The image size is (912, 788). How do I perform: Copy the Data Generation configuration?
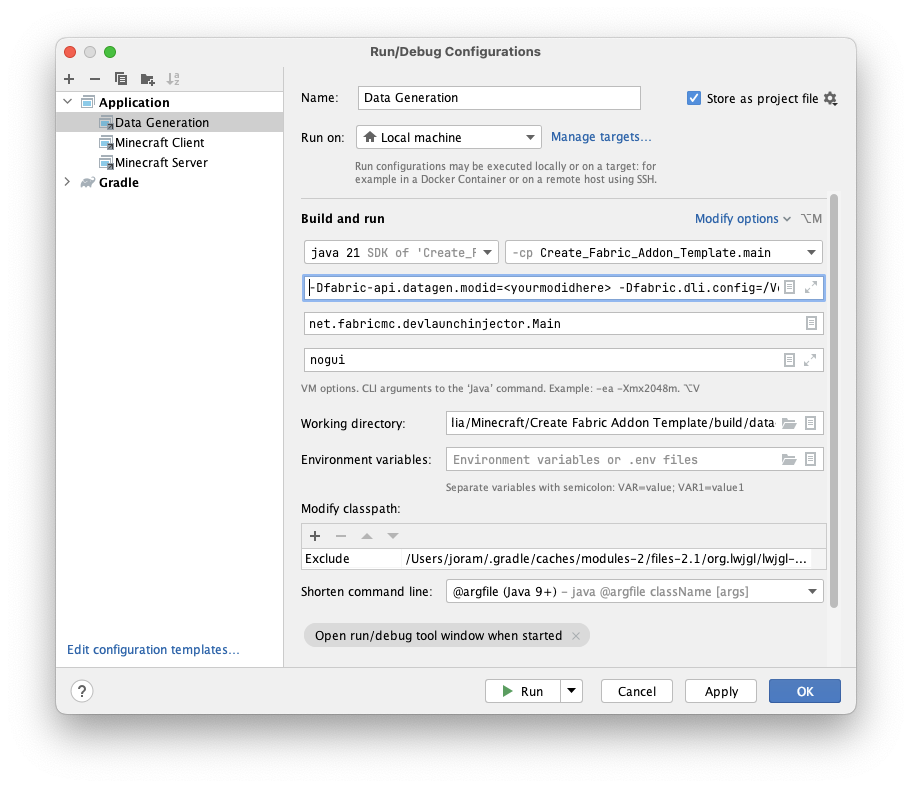[x=120, y=79]
